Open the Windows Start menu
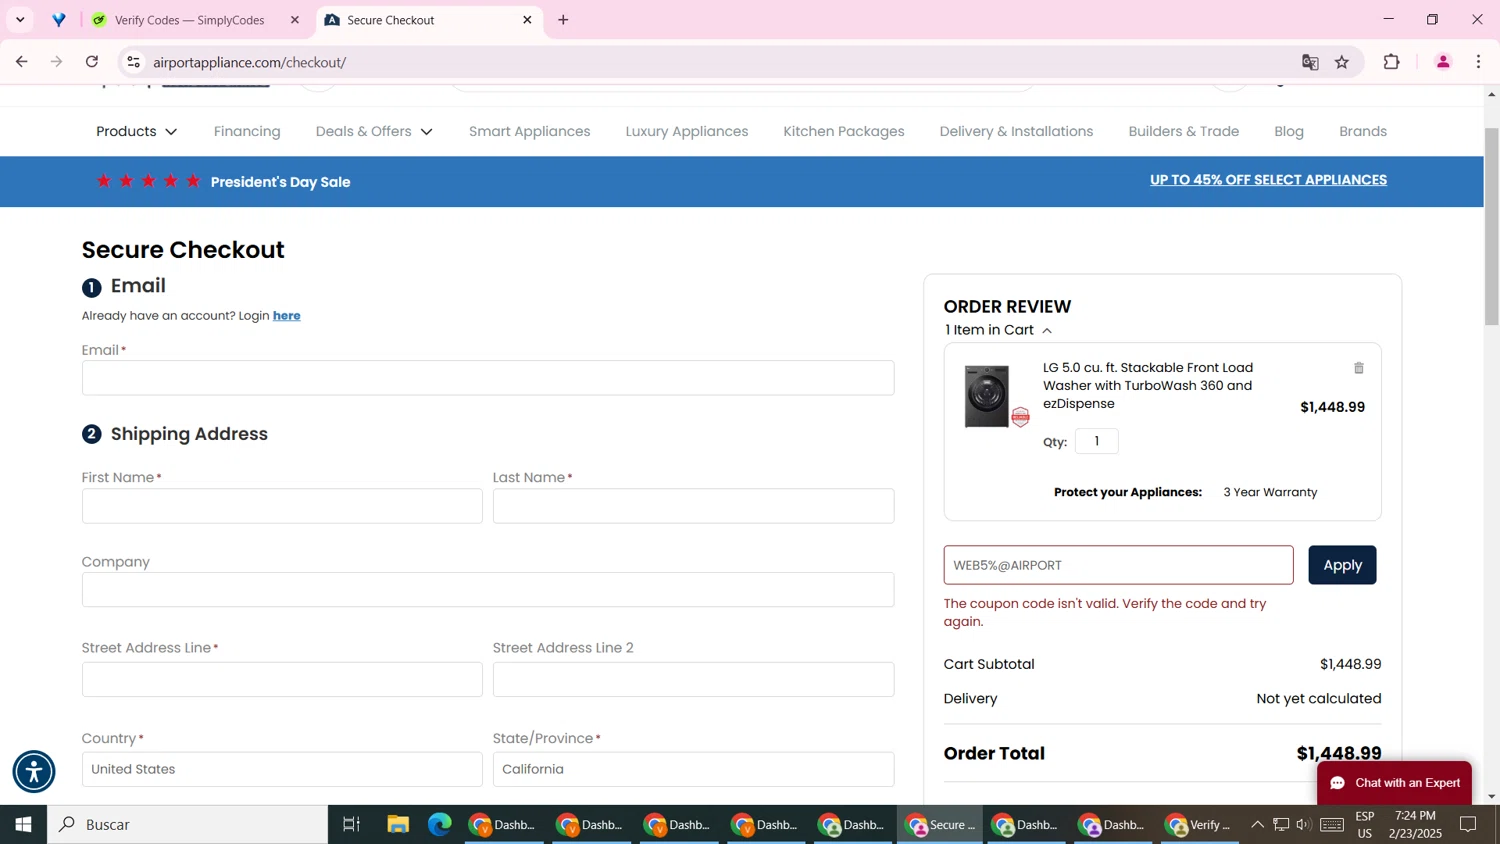 pos(23,825)
